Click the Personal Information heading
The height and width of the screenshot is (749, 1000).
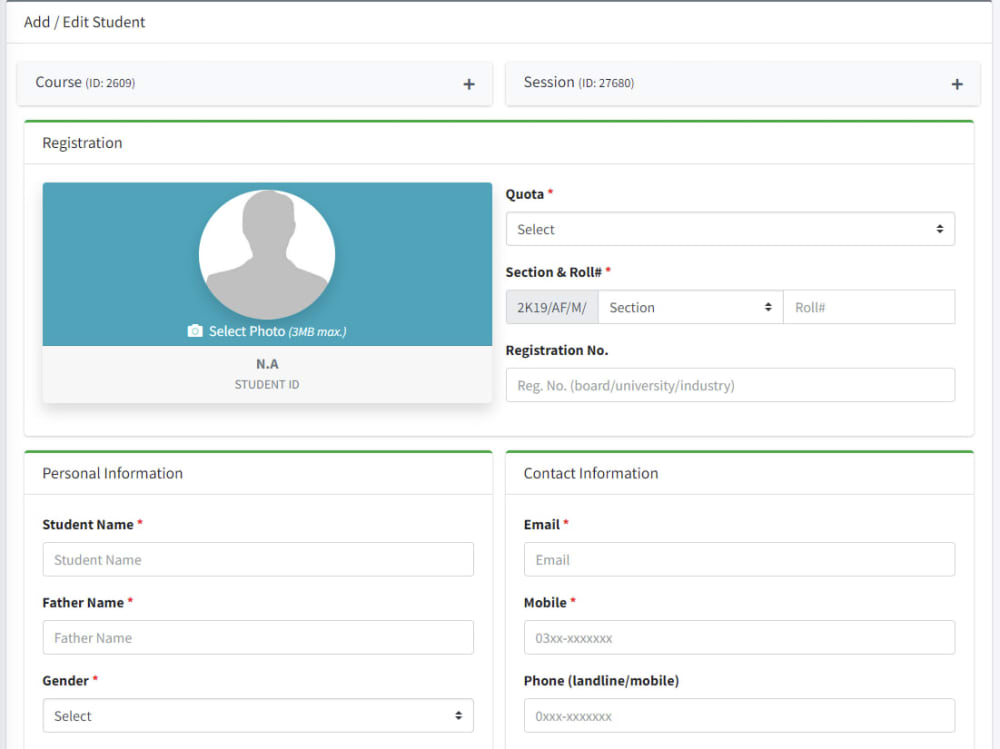click(x=112, y=473)
